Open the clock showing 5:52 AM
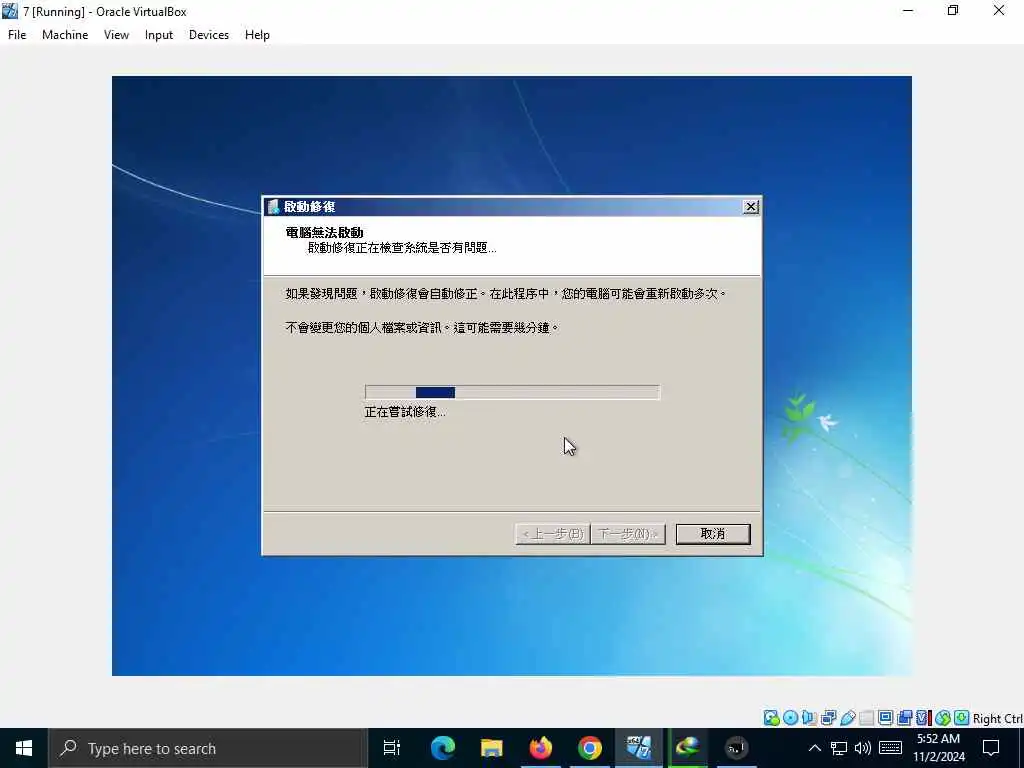The height and width of the screenshot is (768, 1024). point(938,748)
